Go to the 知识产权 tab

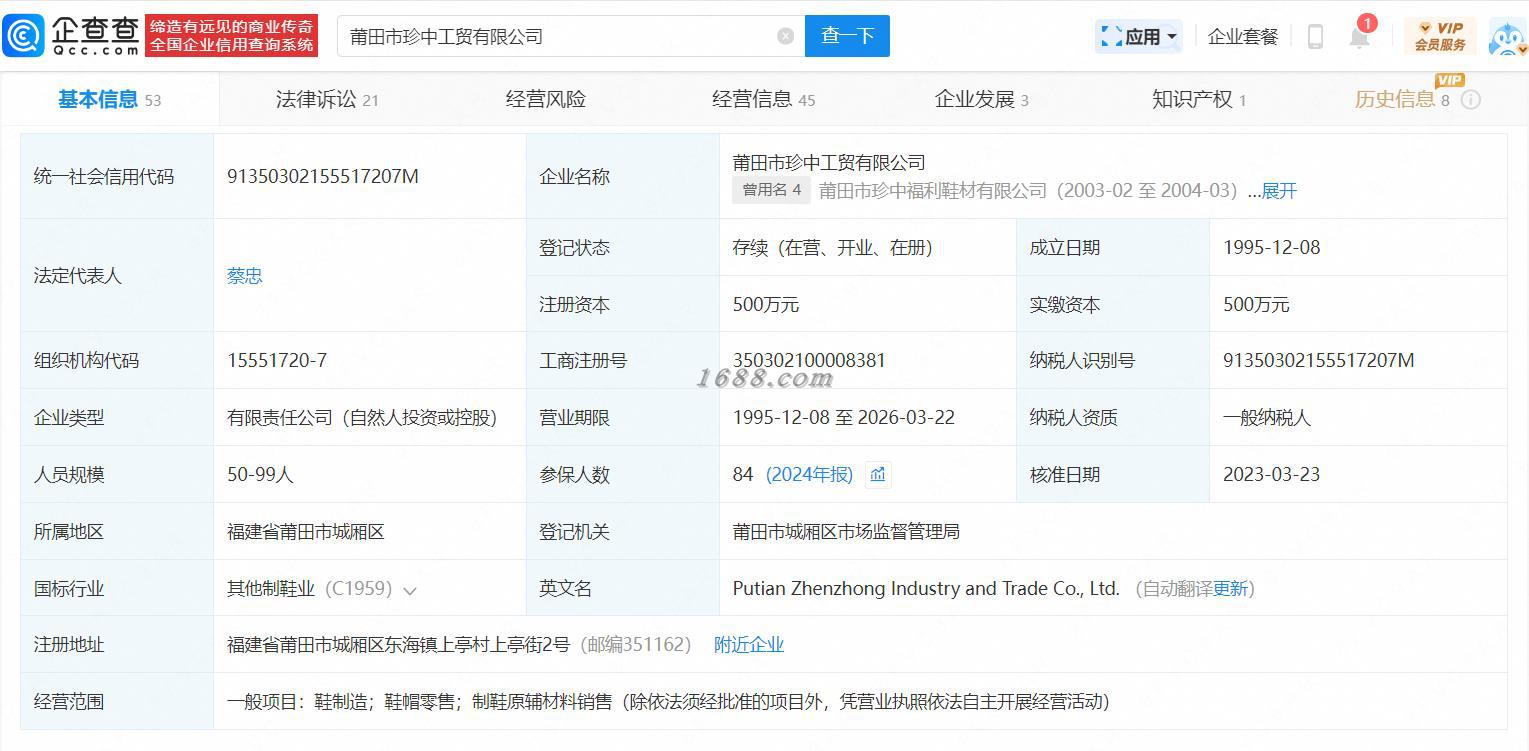point(1199,99)
